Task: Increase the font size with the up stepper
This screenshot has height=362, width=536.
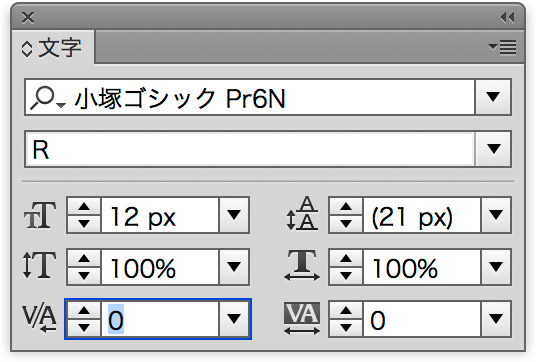Action: 84,206
